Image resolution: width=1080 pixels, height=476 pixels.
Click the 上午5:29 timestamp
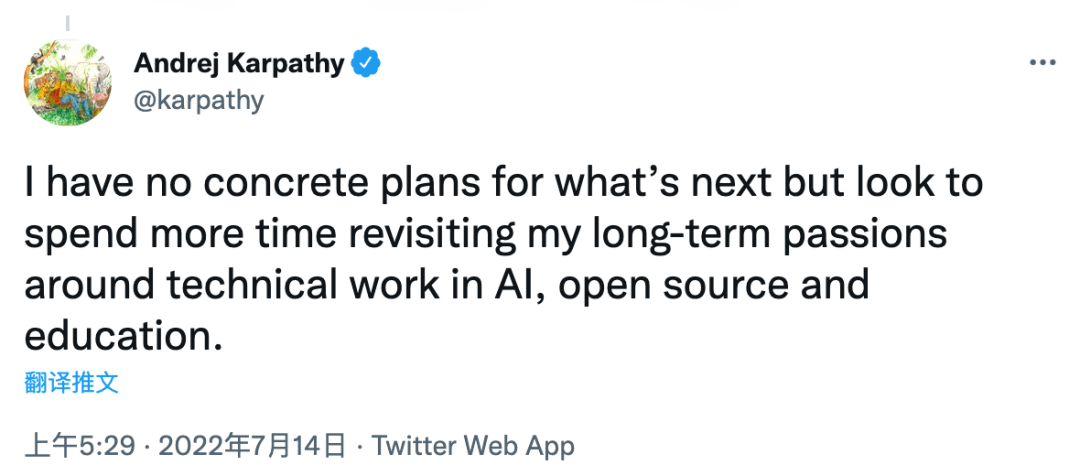80,446
